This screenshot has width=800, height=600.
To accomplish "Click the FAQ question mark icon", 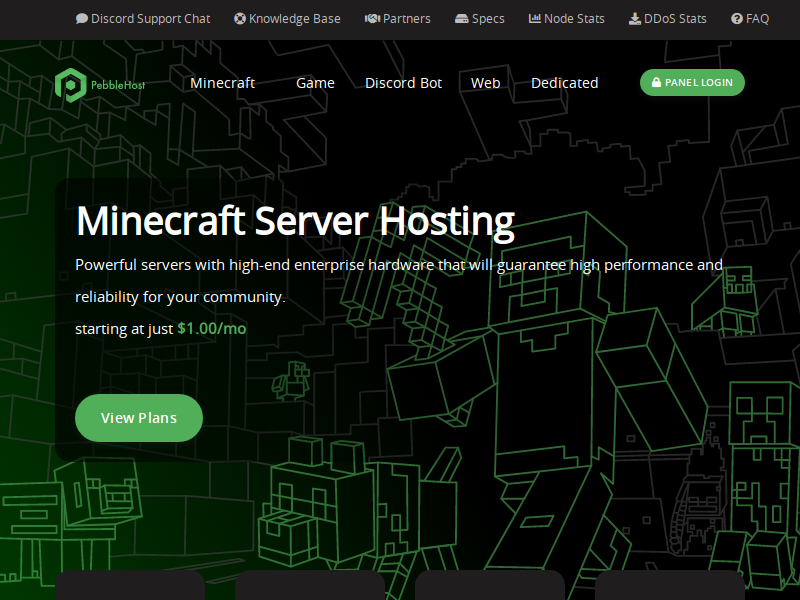I will [x=737, y=19].
